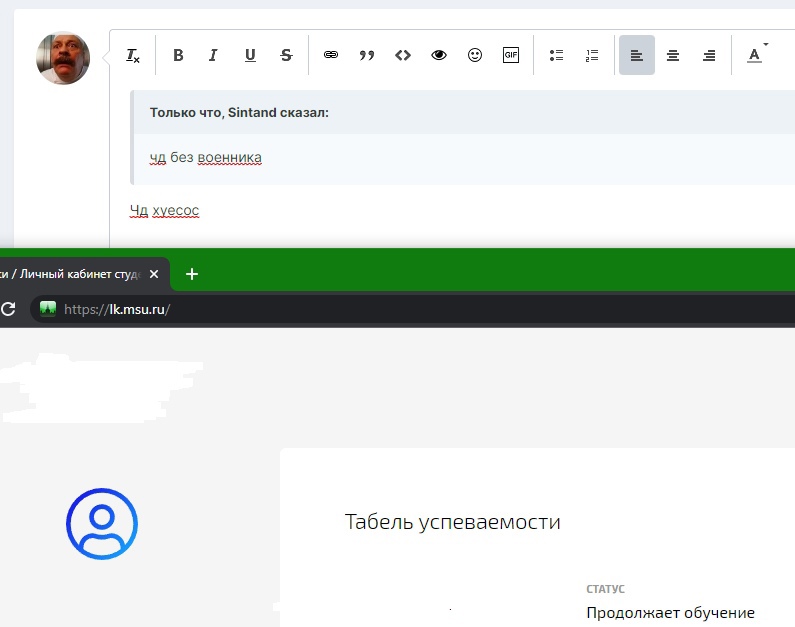Open the text color dropdown
795x627 pixels.
coord(756,56)
